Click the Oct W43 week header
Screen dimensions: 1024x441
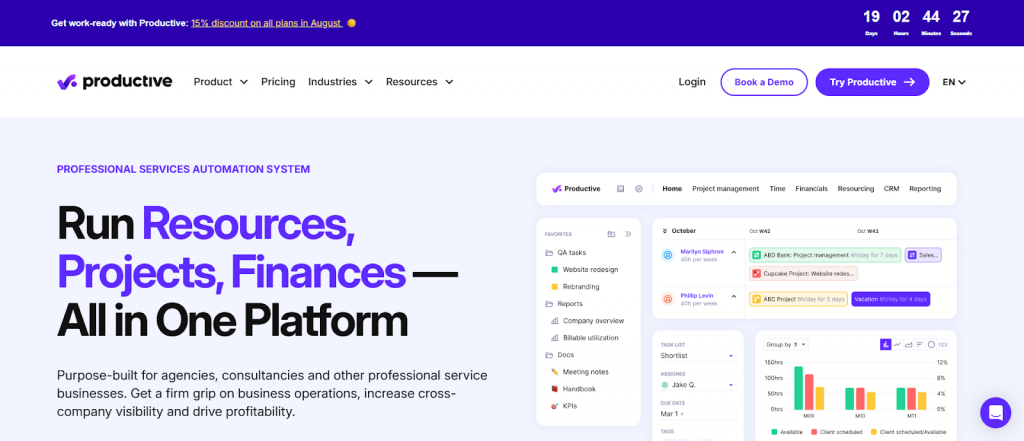[868, 231]
